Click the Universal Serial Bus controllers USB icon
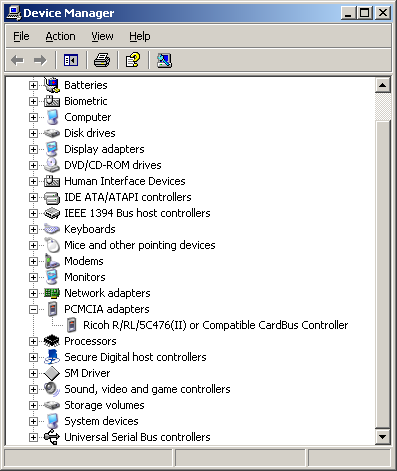Image resolution: width=397 pixels, height=471 pixels. 52,437
